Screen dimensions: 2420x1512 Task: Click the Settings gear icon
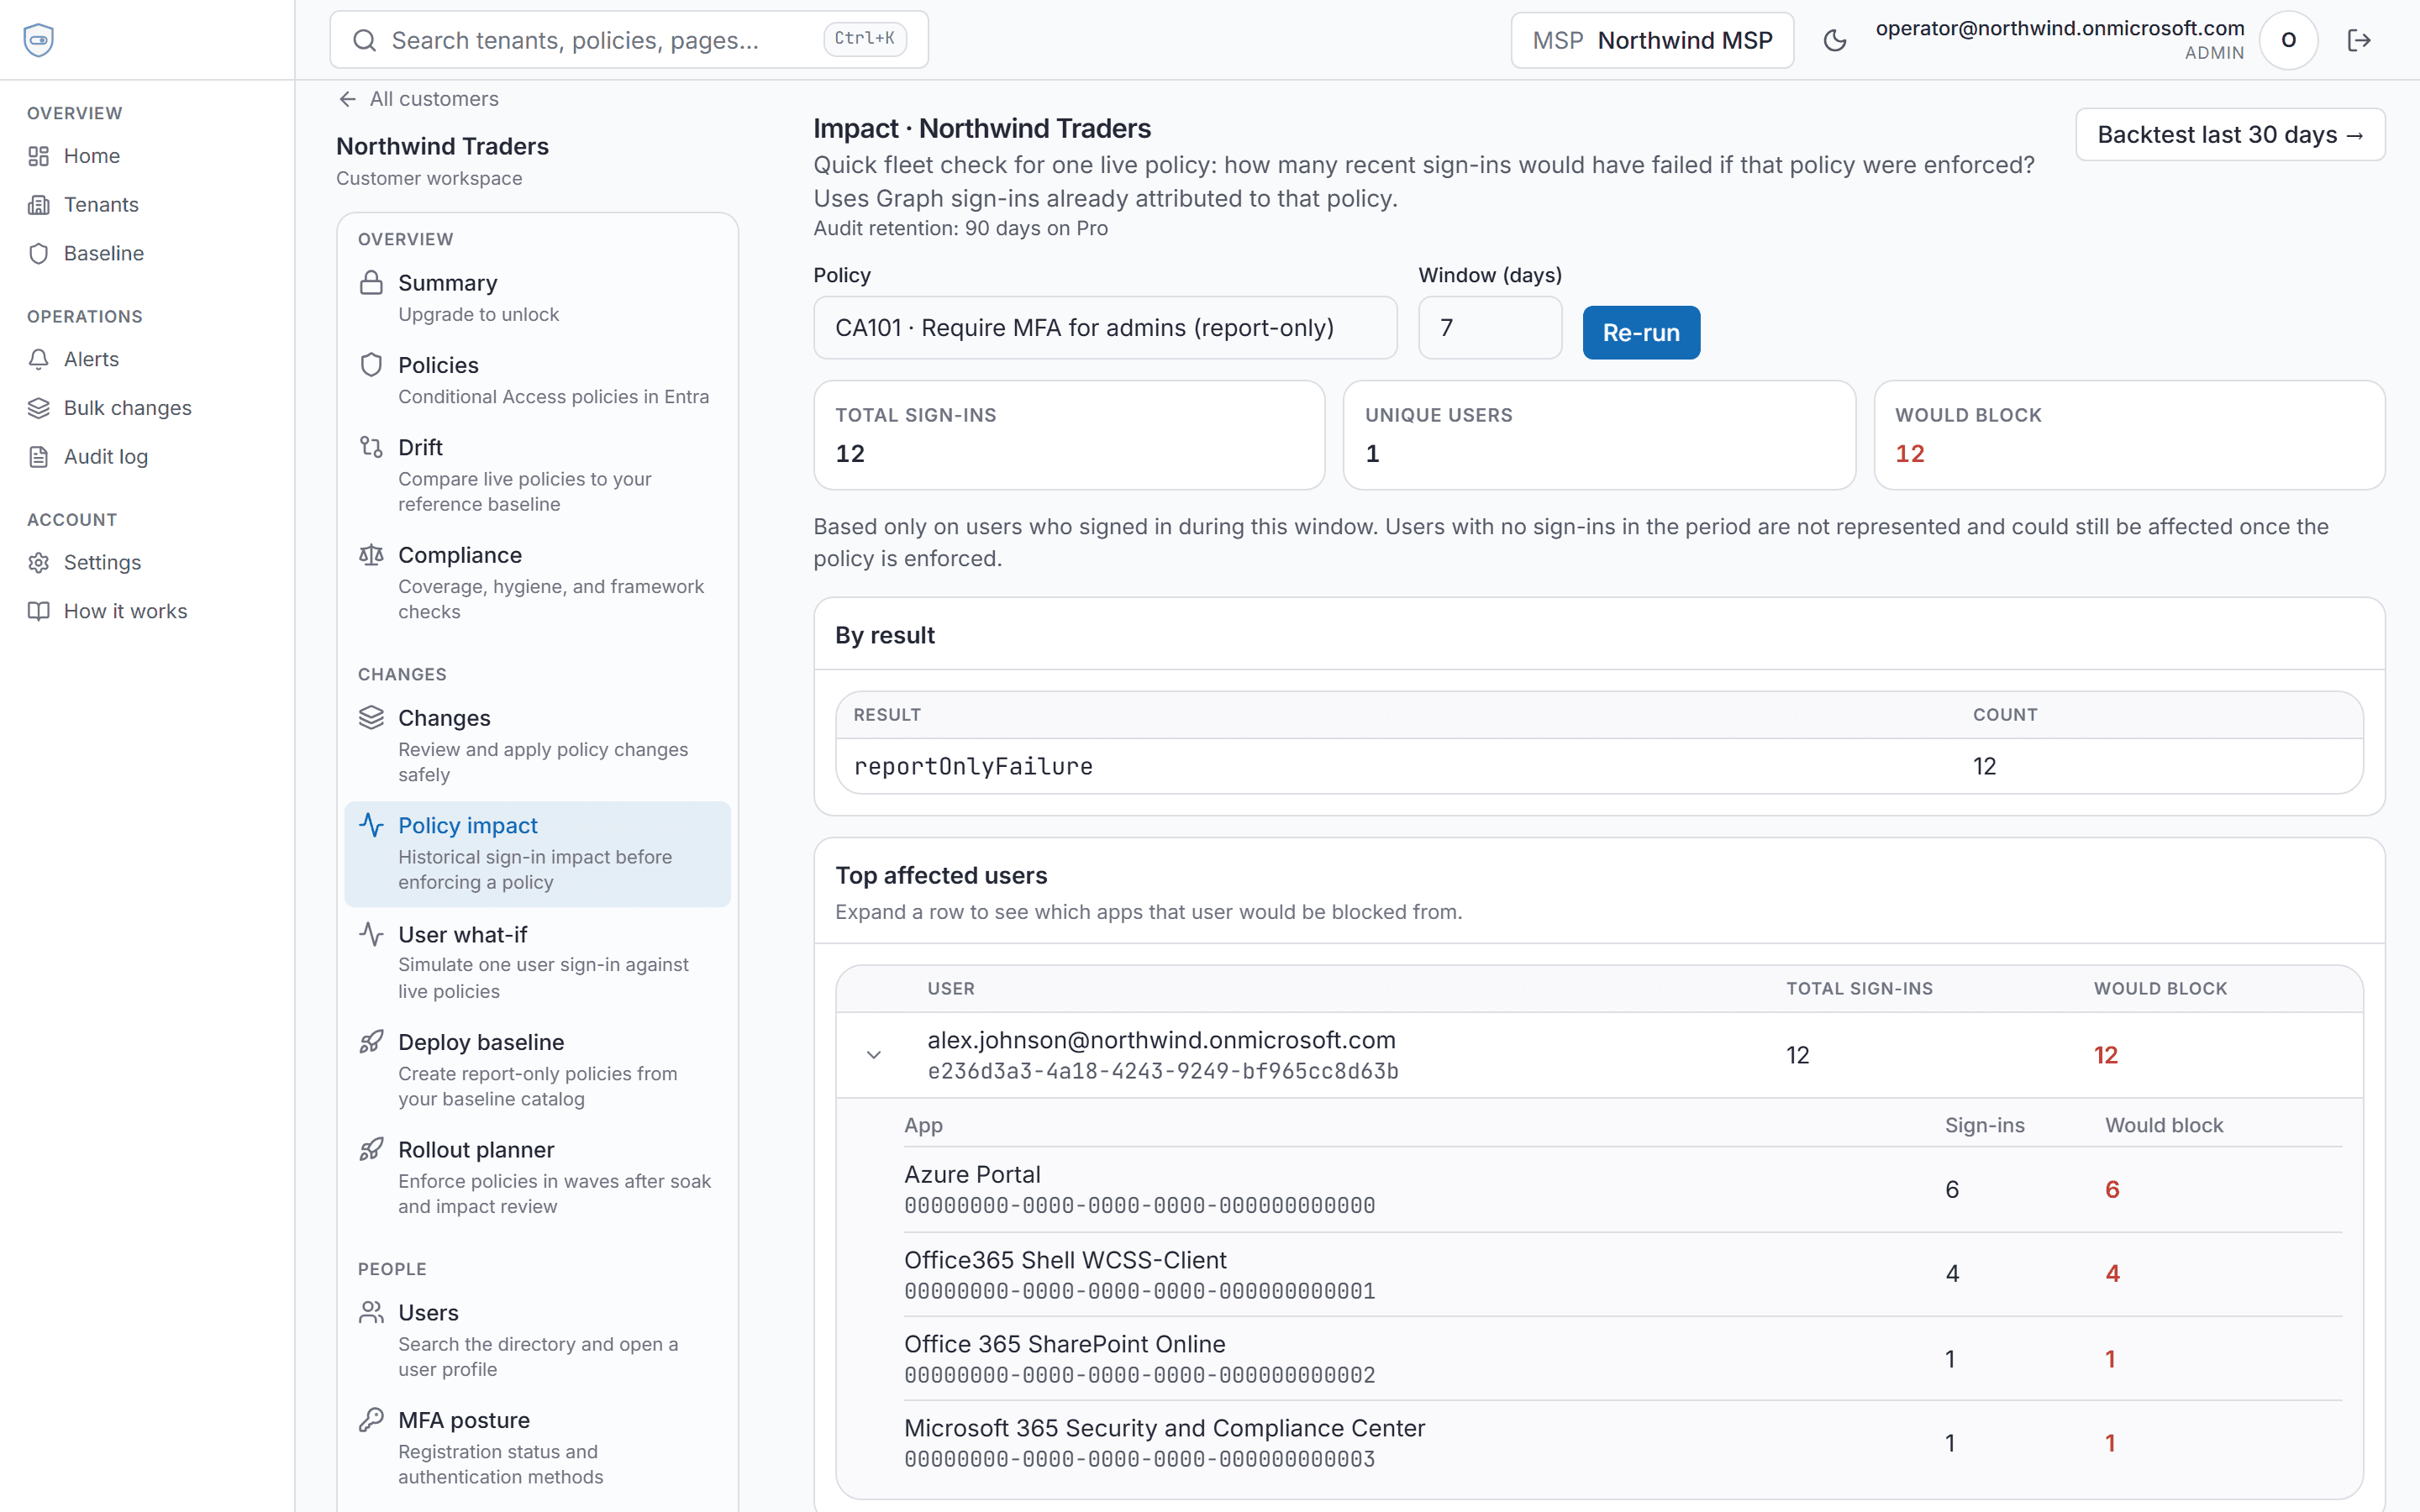pos(39,563)
